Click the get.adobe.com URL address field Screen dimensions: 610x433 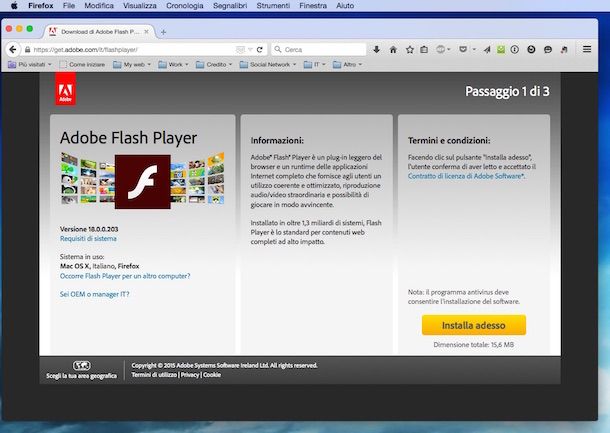click(132, 50)
